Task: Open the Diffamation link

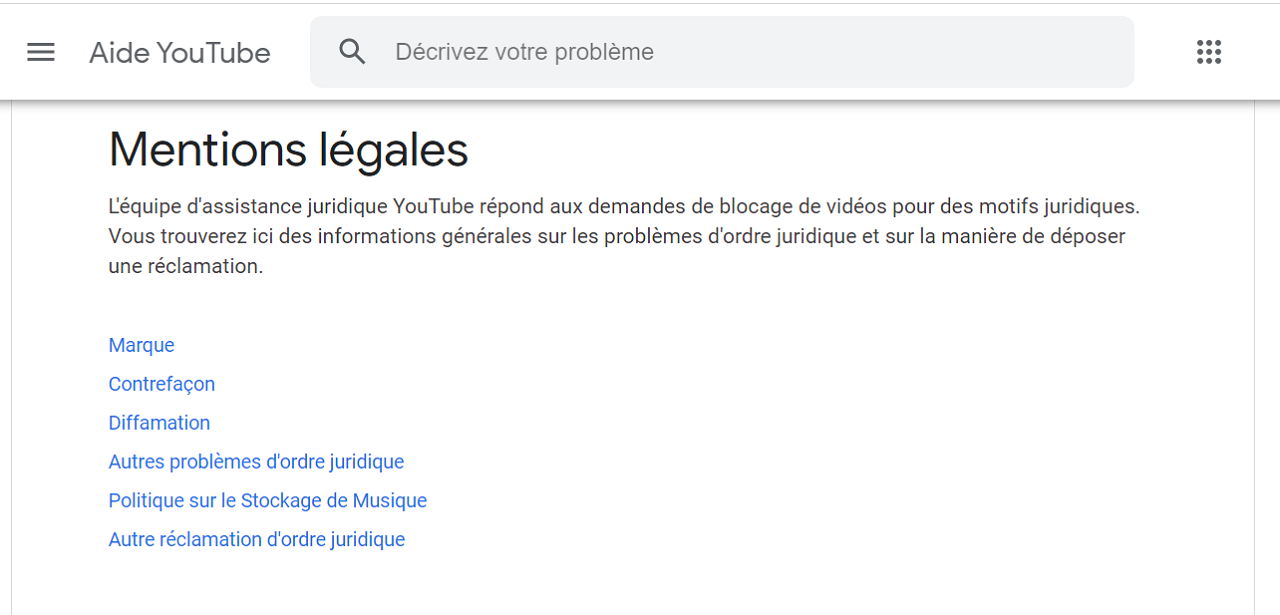Action: [x=159, y=423]
